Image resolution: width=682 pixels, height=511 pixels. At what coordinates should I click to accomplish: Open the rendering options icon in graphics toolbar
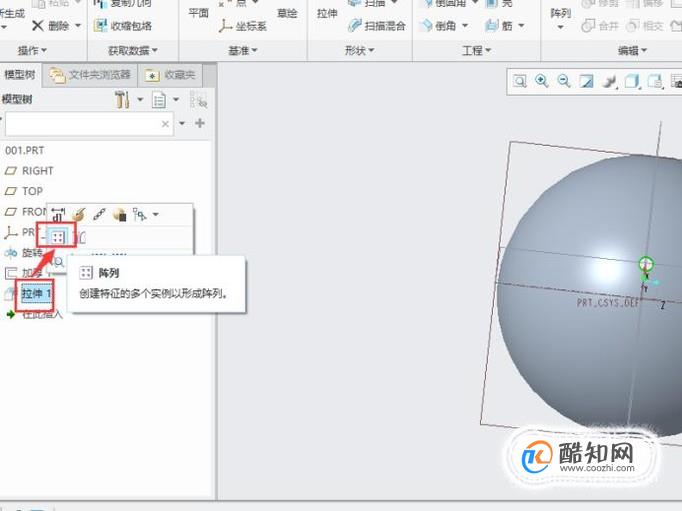point(609,81)
